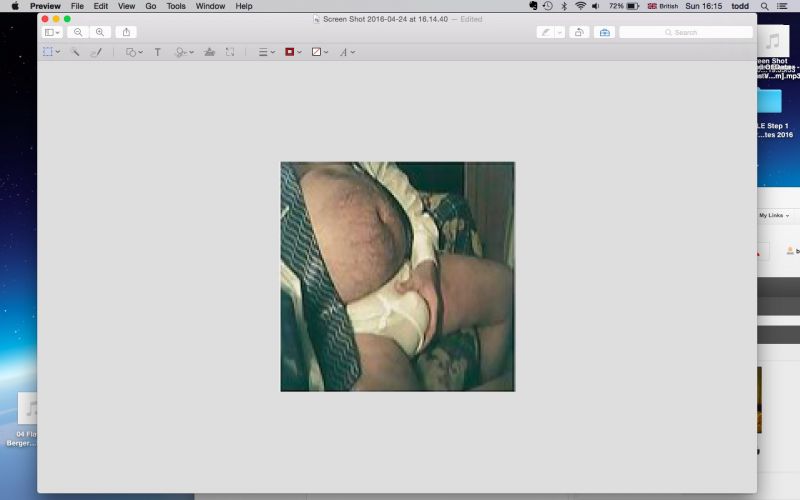
Task: Open the red Border Color swatch
Action: (x=293, y=52)
